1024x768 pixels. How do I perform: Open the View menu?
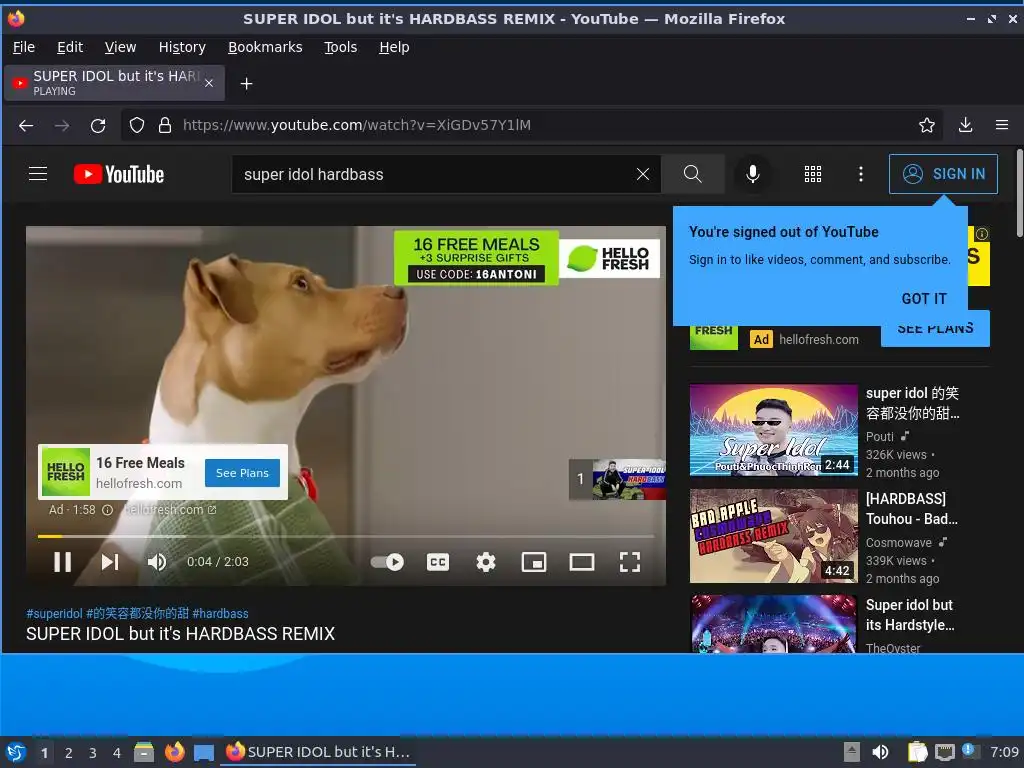coord(120,47)
